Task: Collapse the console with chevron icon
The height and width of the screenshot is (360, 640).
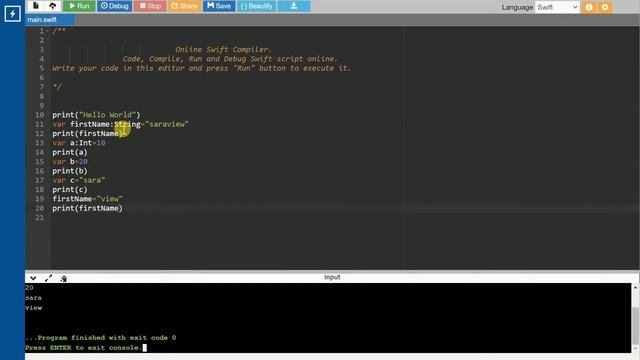Action: click(x=33, y=278)
